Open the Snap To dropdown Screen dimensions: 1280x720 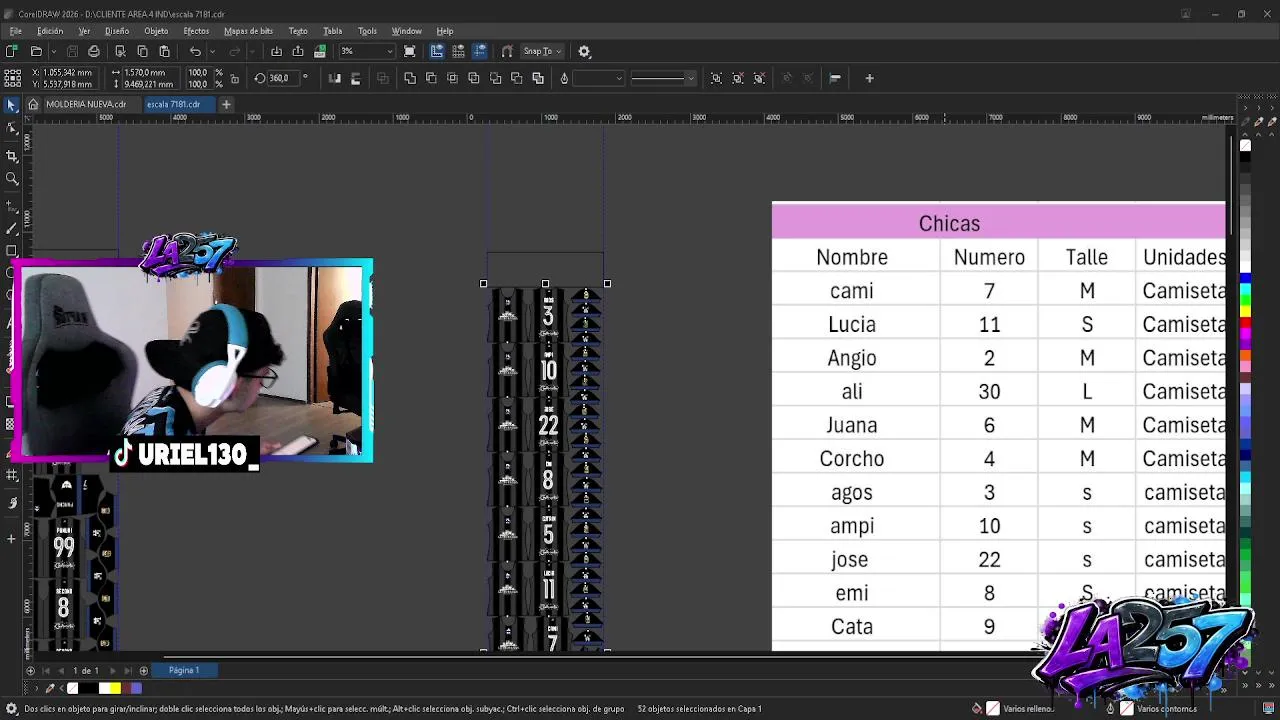[543, 51]
